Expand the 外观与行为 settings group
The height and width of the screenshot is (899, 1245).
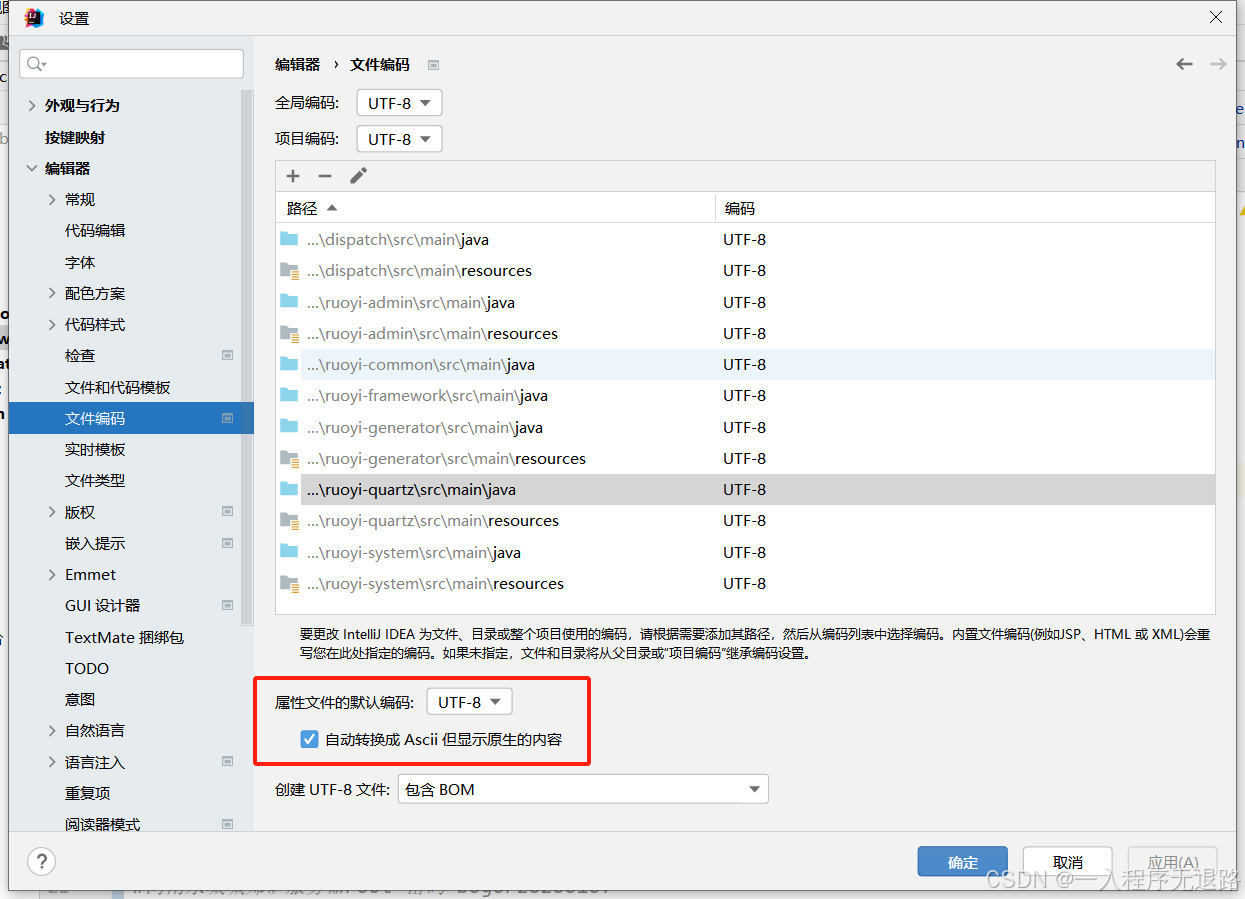[x=32, y=105]
